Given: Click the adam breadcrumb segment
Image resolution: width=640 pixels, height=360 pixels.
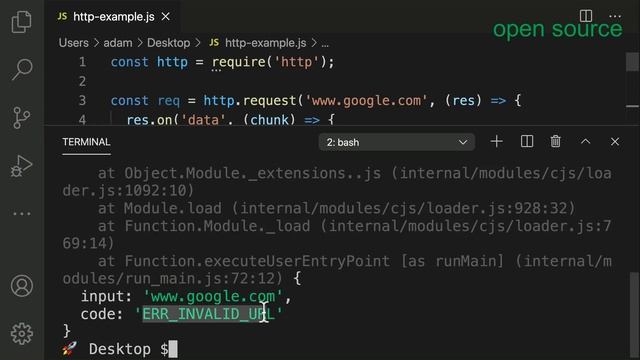Looking at the screenshot, I should point(118,43).
